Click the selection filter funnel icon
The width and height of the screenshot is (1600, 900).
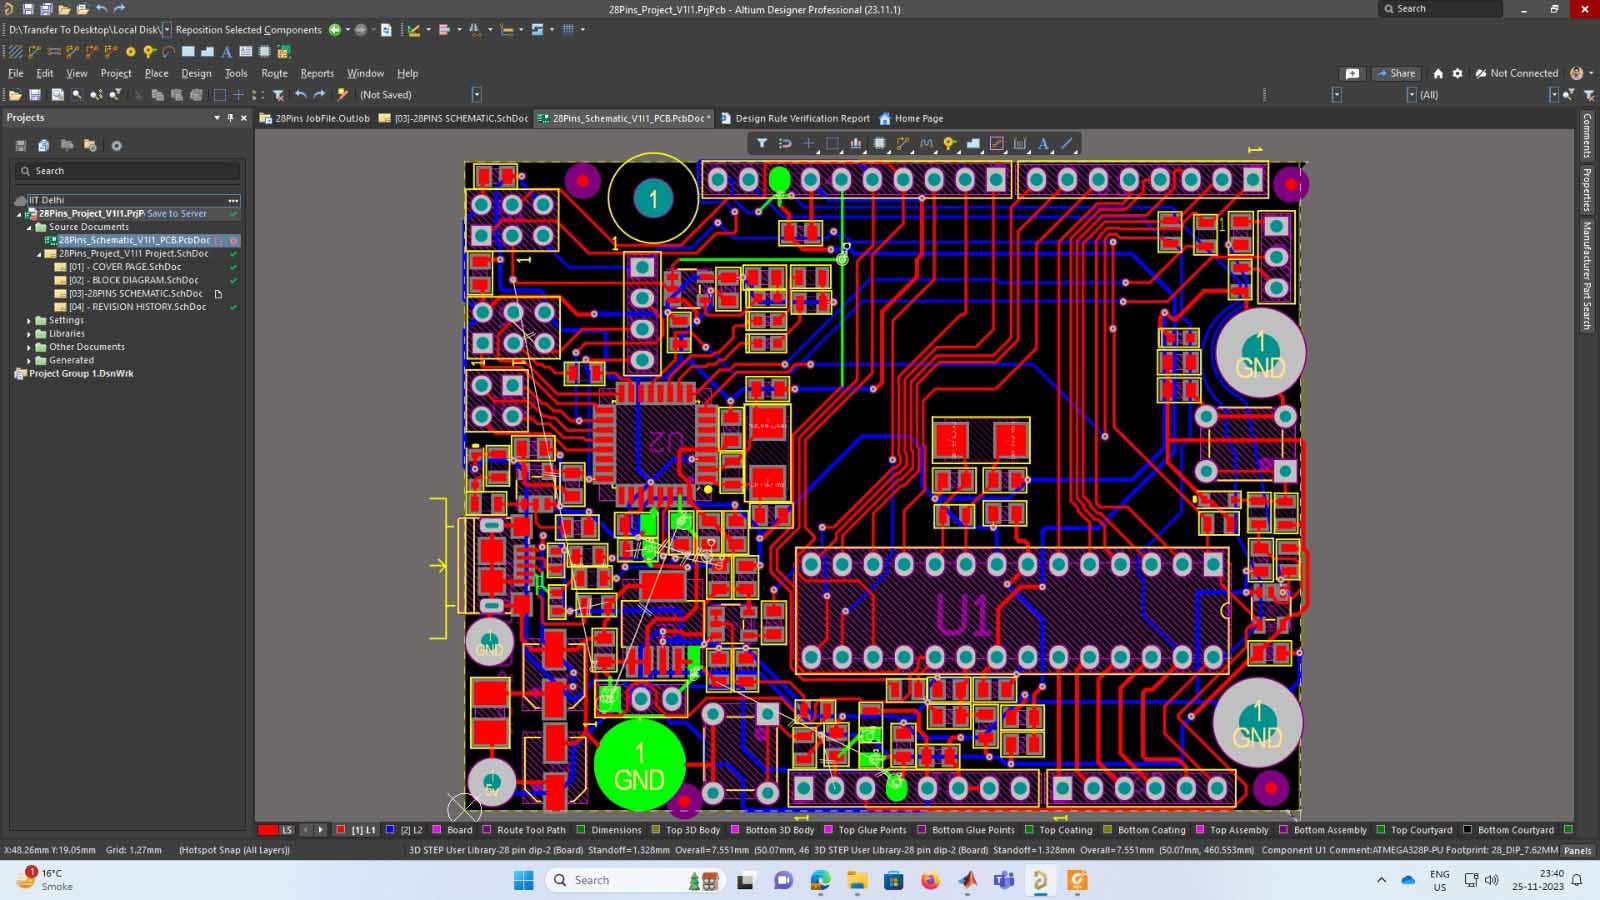762,144
